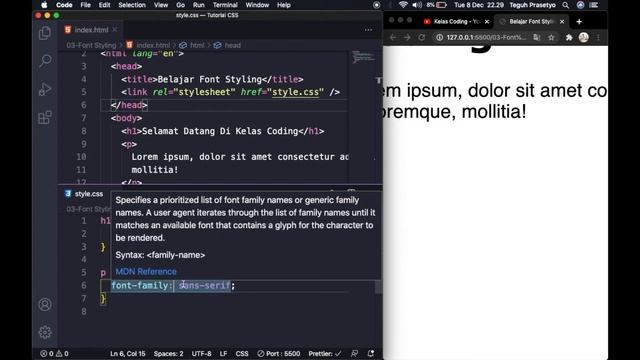Open the Edit menu
The image size is (640, 360).
pyautogui.click(x=104, y=5)
